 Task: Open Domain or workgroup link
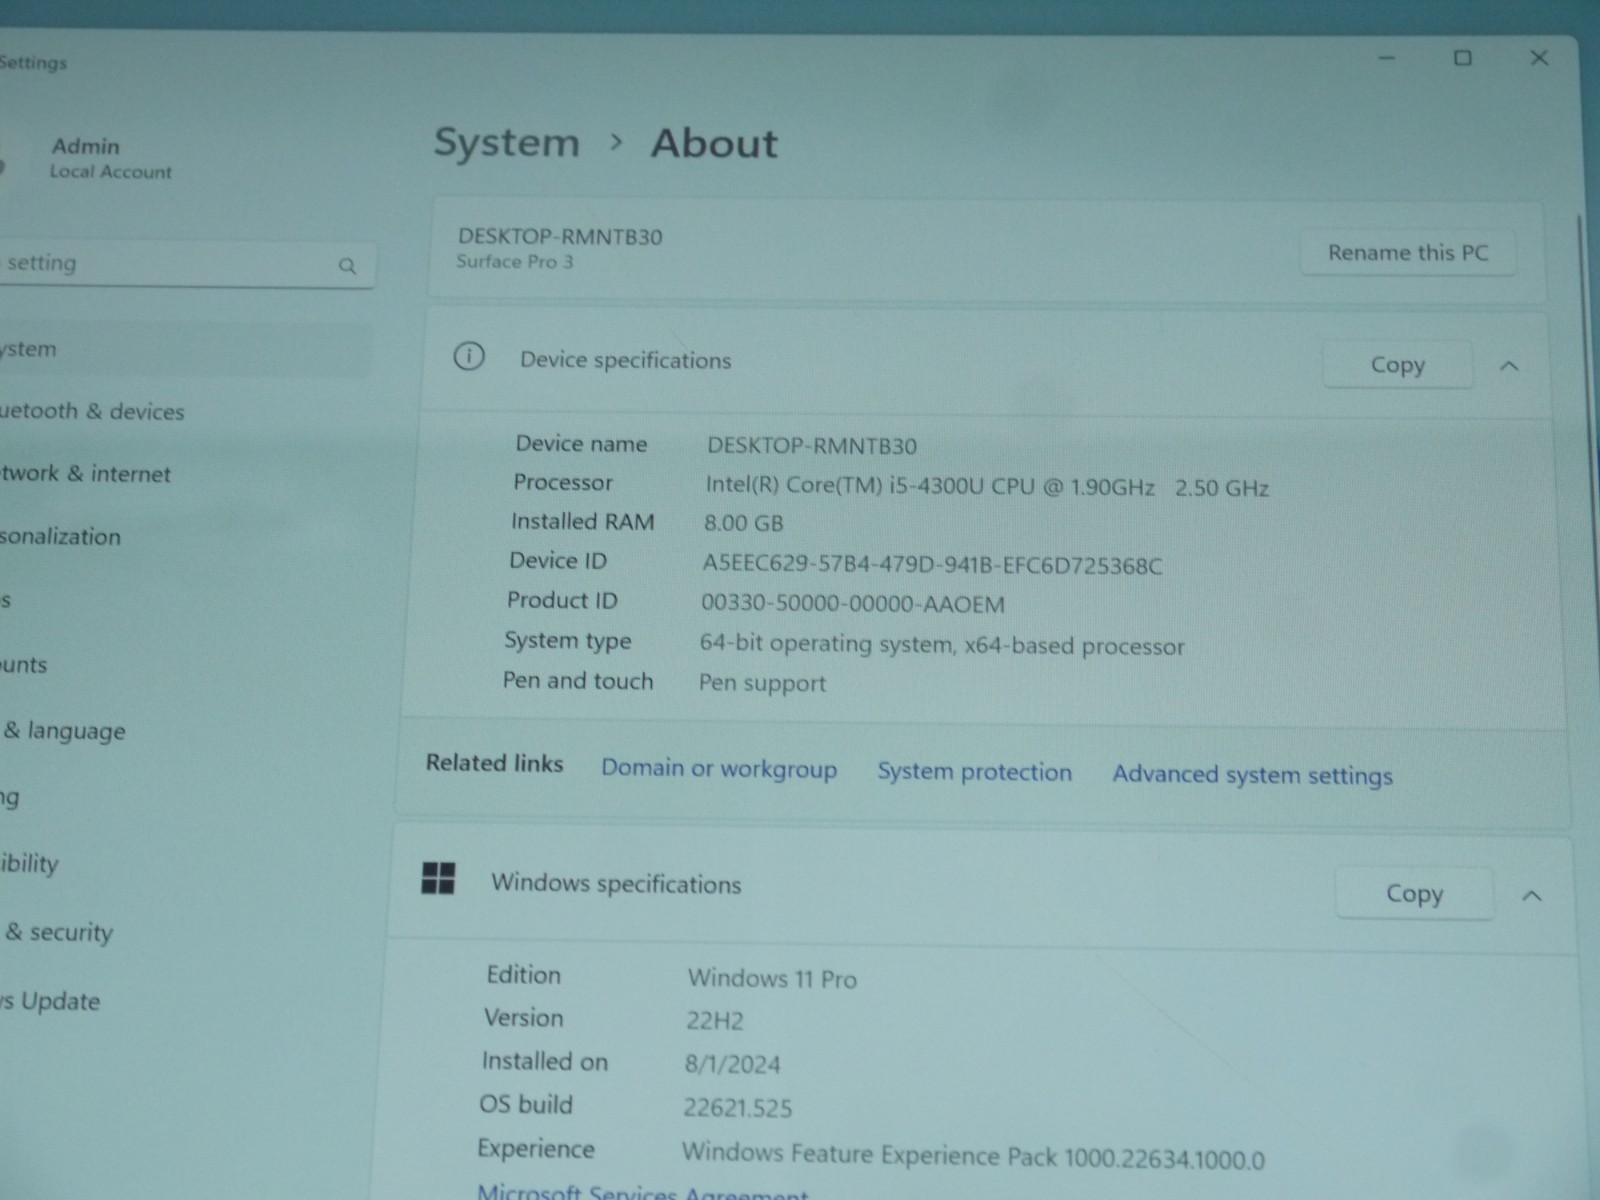tap(719, 768)
